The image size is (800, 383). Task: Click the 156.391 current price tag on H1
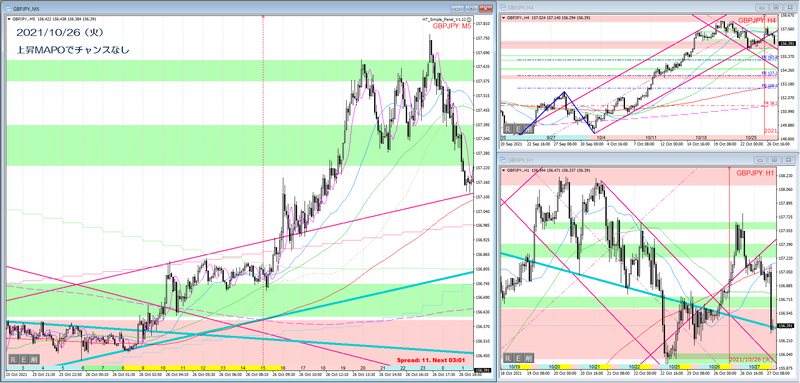click(786, 326)
